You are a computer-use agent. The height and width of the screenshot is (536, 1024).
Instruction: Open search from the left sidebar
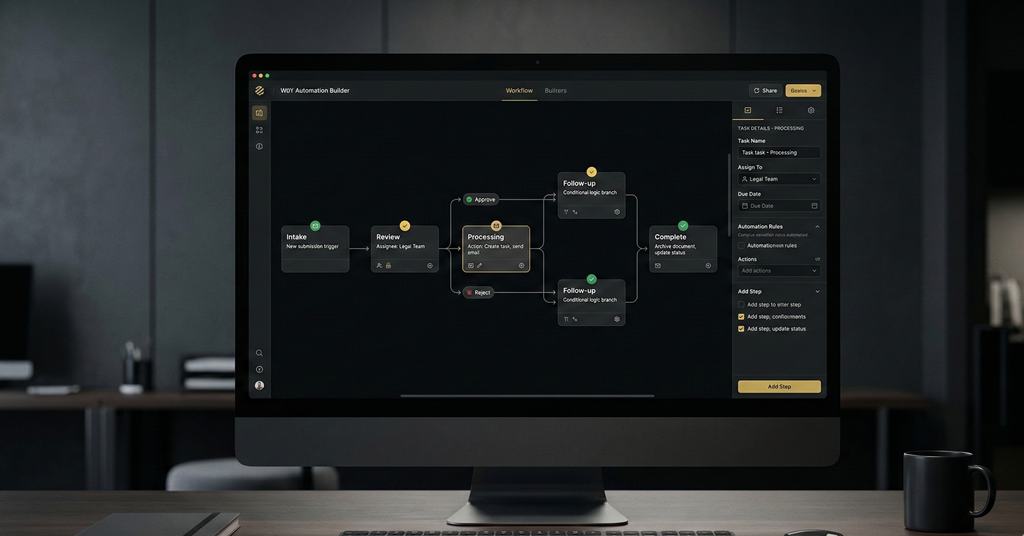coord(259,353)
